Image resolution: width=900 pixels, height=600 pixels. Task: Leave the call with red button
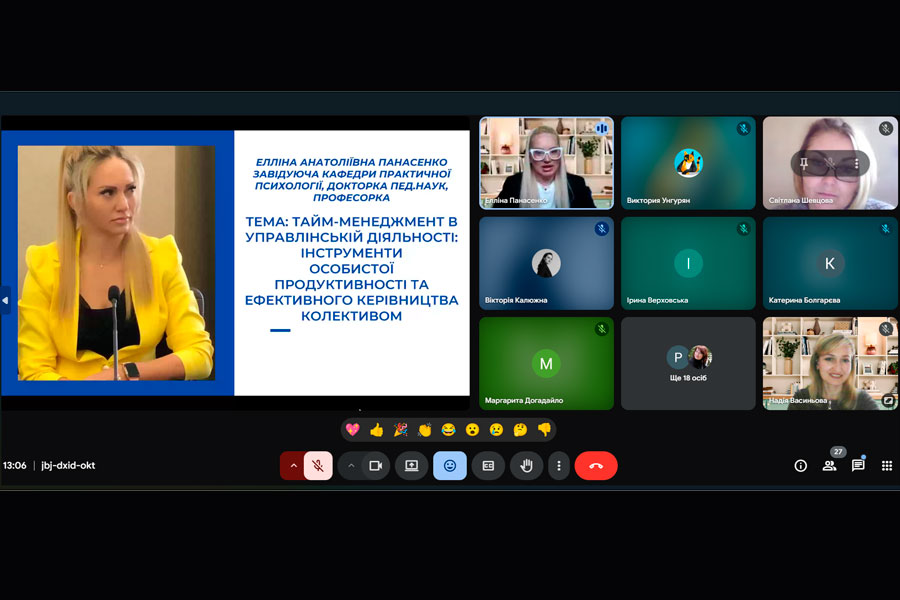pos(596,466)
